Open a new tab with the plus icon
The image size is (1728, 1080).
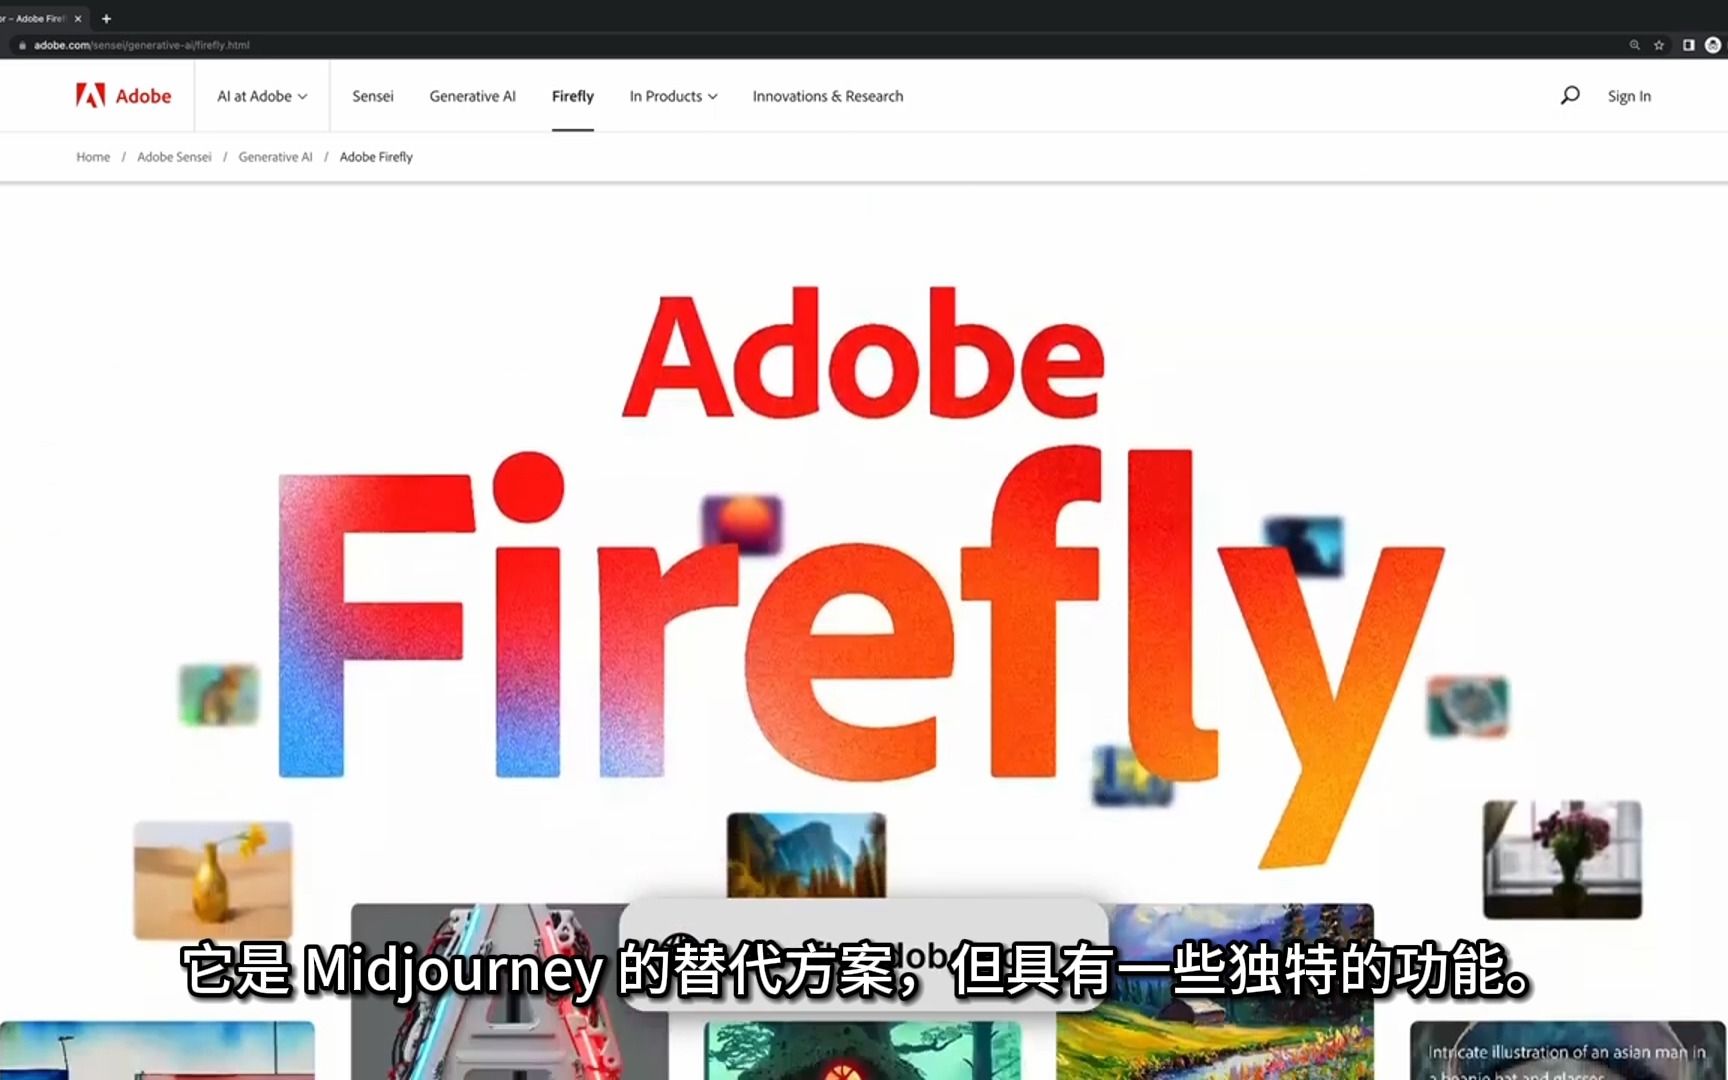(105, 18)
